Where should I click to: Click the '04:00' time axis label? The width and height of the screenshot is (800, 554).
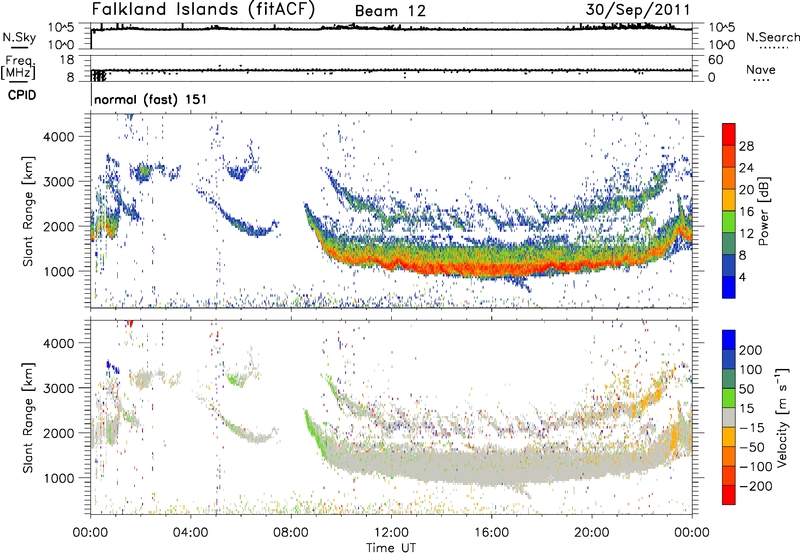point(191,533)
